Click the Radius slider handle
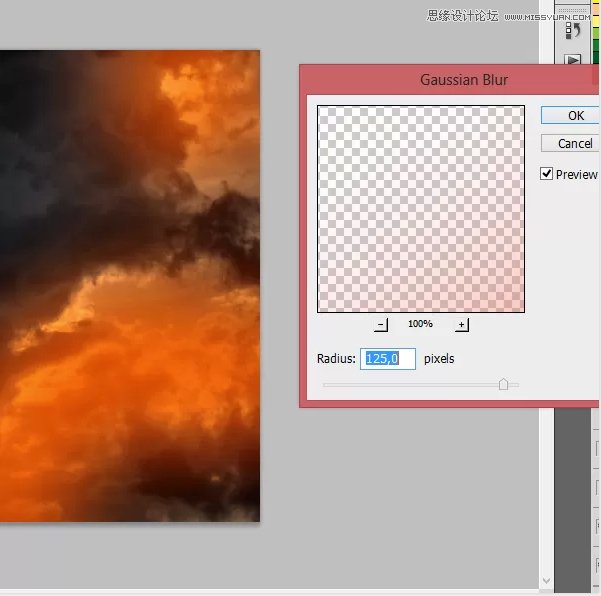The height and width of the screenshot is (596, 601). 503,384
